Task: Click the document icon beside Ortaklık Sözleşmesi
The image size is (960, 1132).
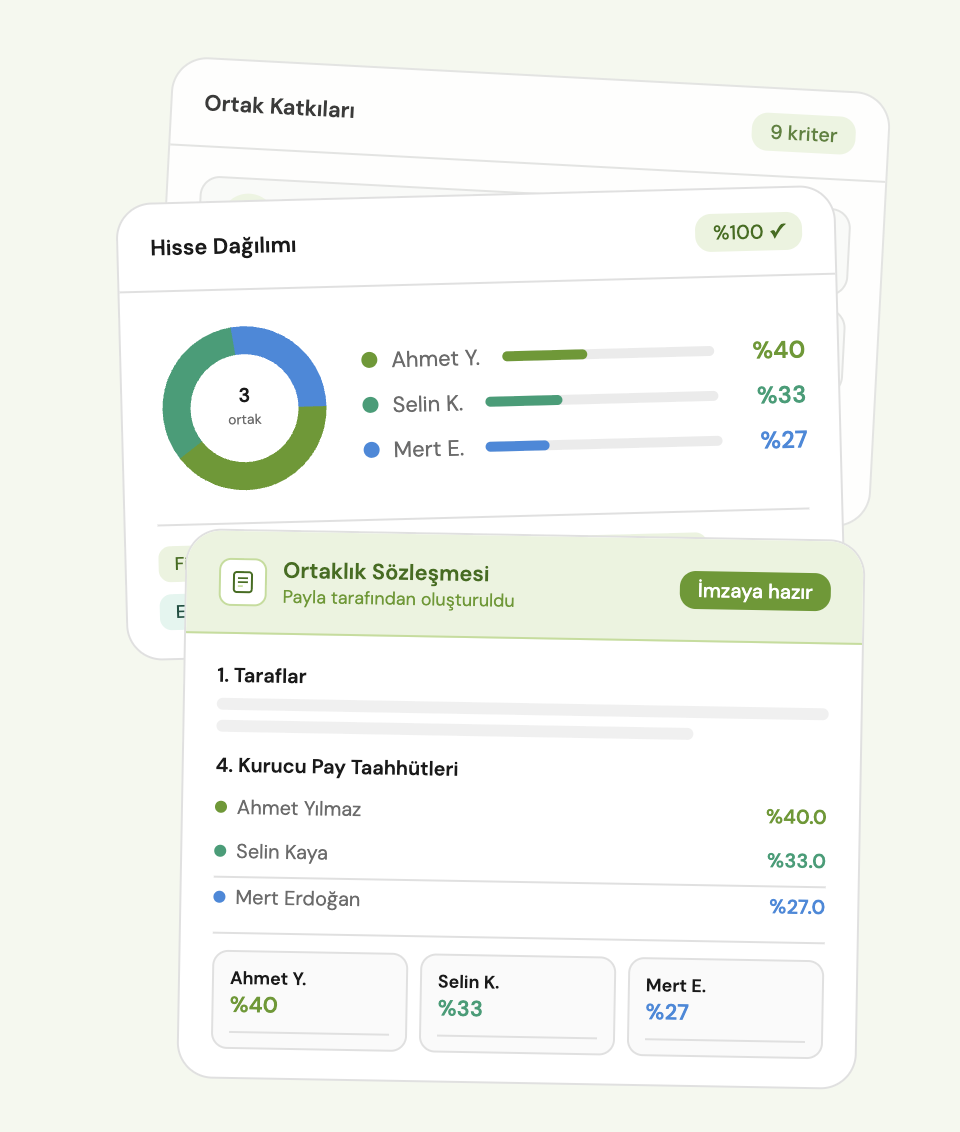Action: click(x=243, y=582)
